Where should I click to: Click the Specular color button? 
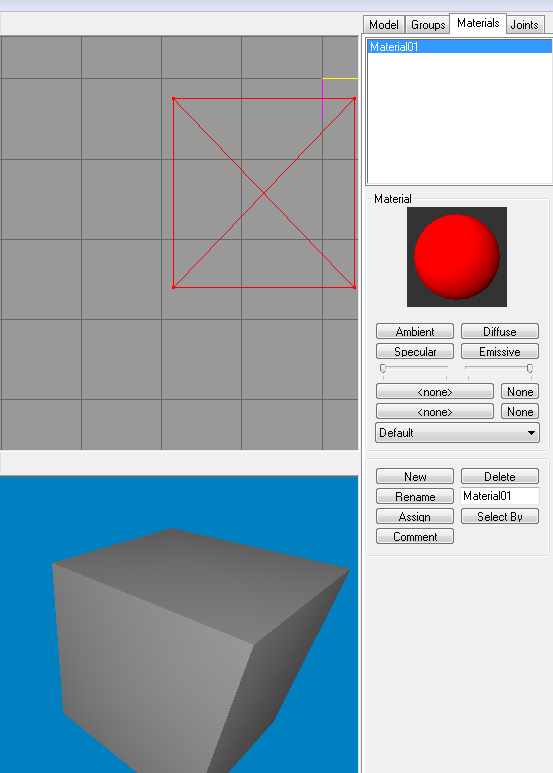(415, 351)
